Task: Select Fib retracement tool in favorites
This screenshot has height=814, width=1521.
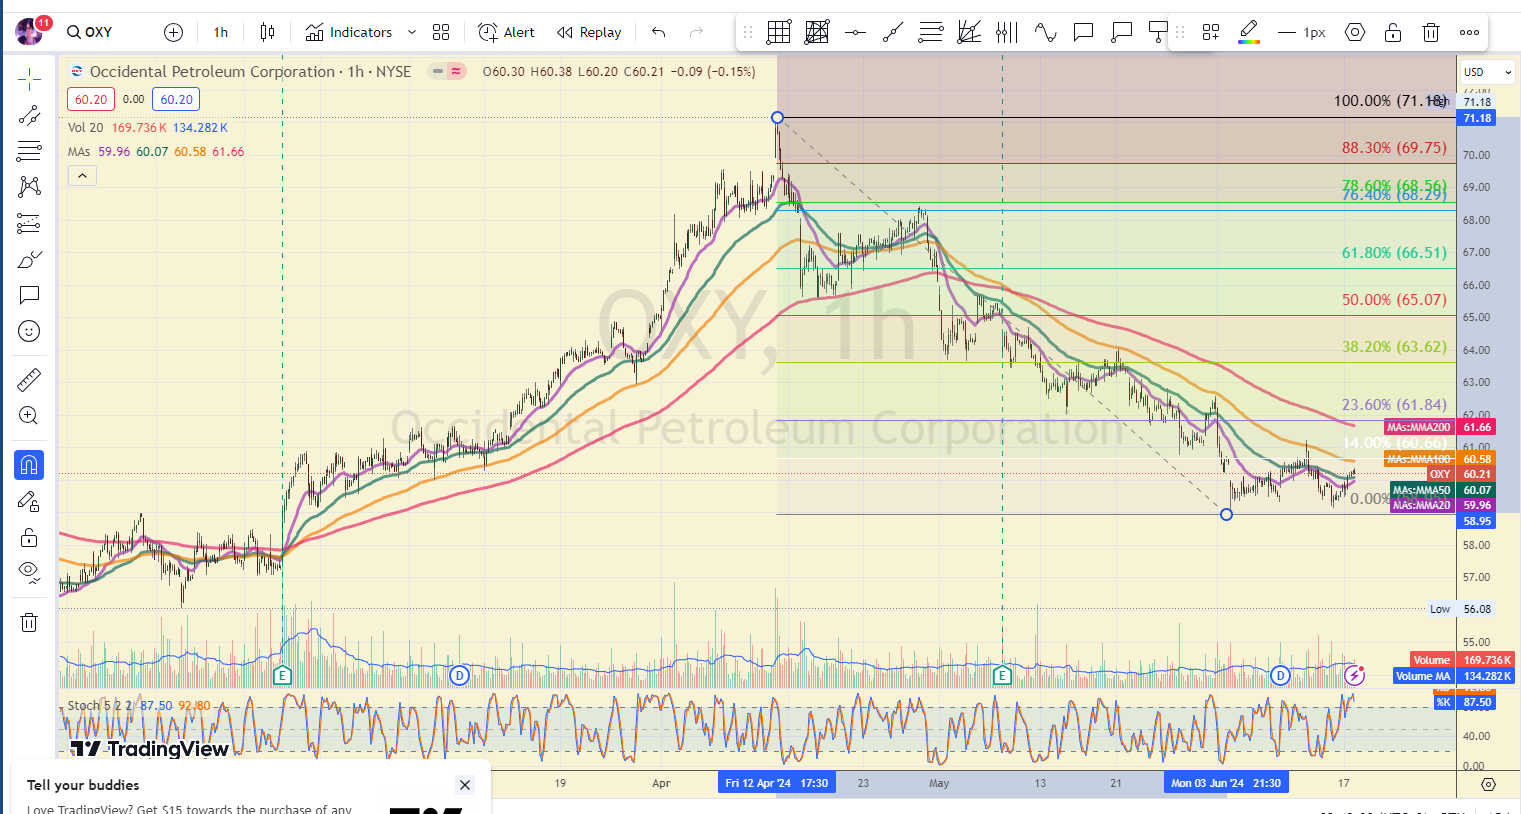Action: tap(931, 32)
